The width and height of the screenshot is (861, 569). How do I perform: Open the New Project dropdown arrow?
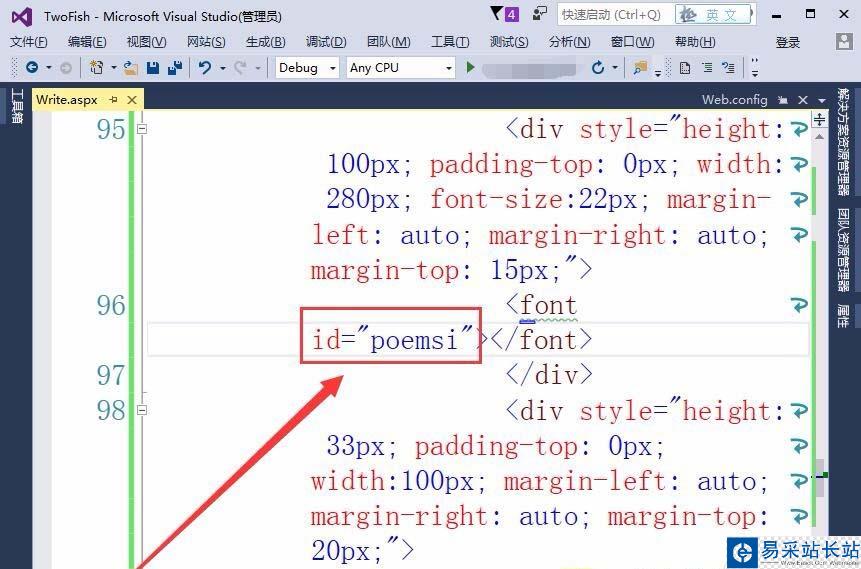tap(113, 68)
